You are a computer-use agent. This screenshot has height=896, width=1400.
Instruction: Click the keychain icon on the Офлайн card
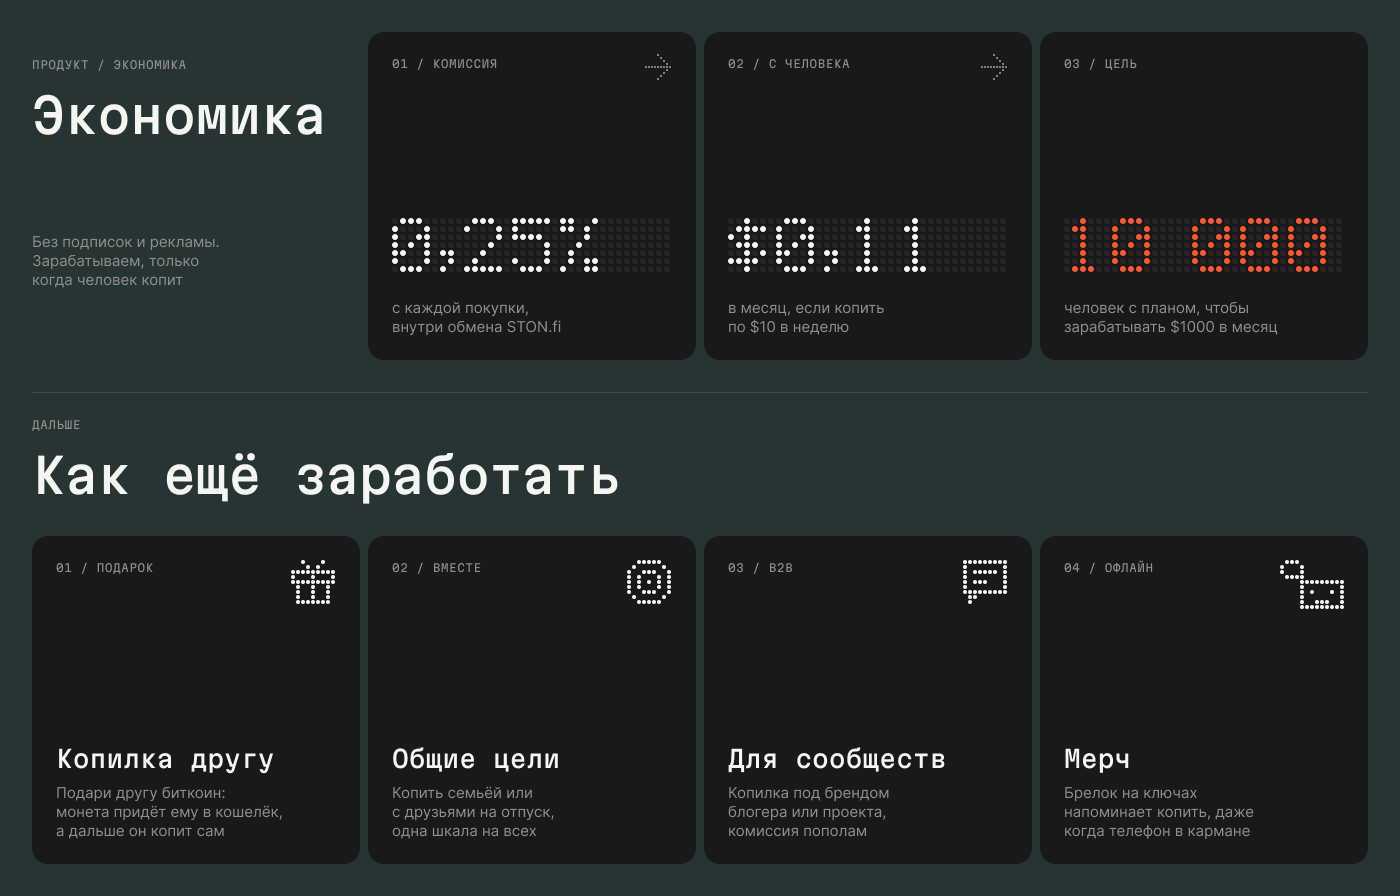[x=1312, y=585]
